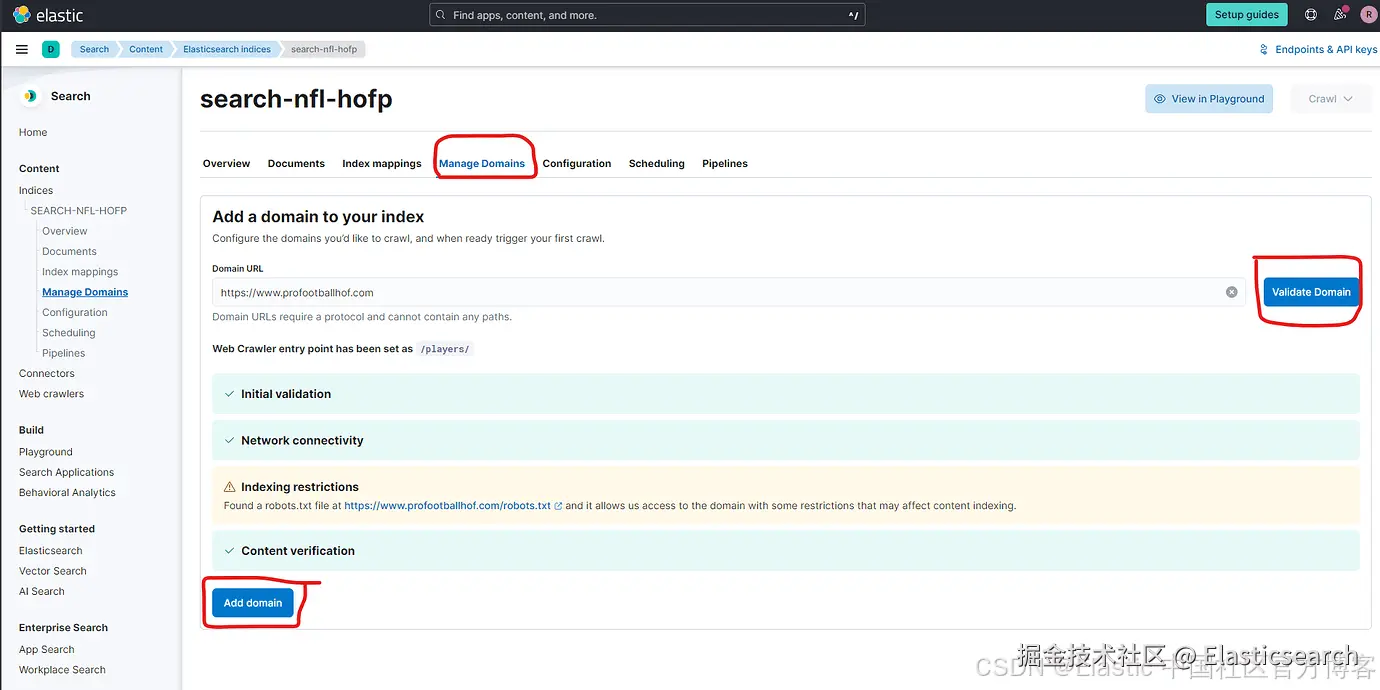This screenshot has width=1380, height=690.
Task: Open Web crawlers in the sidebar
Action: pyautogui.click(x=51, y=394)
